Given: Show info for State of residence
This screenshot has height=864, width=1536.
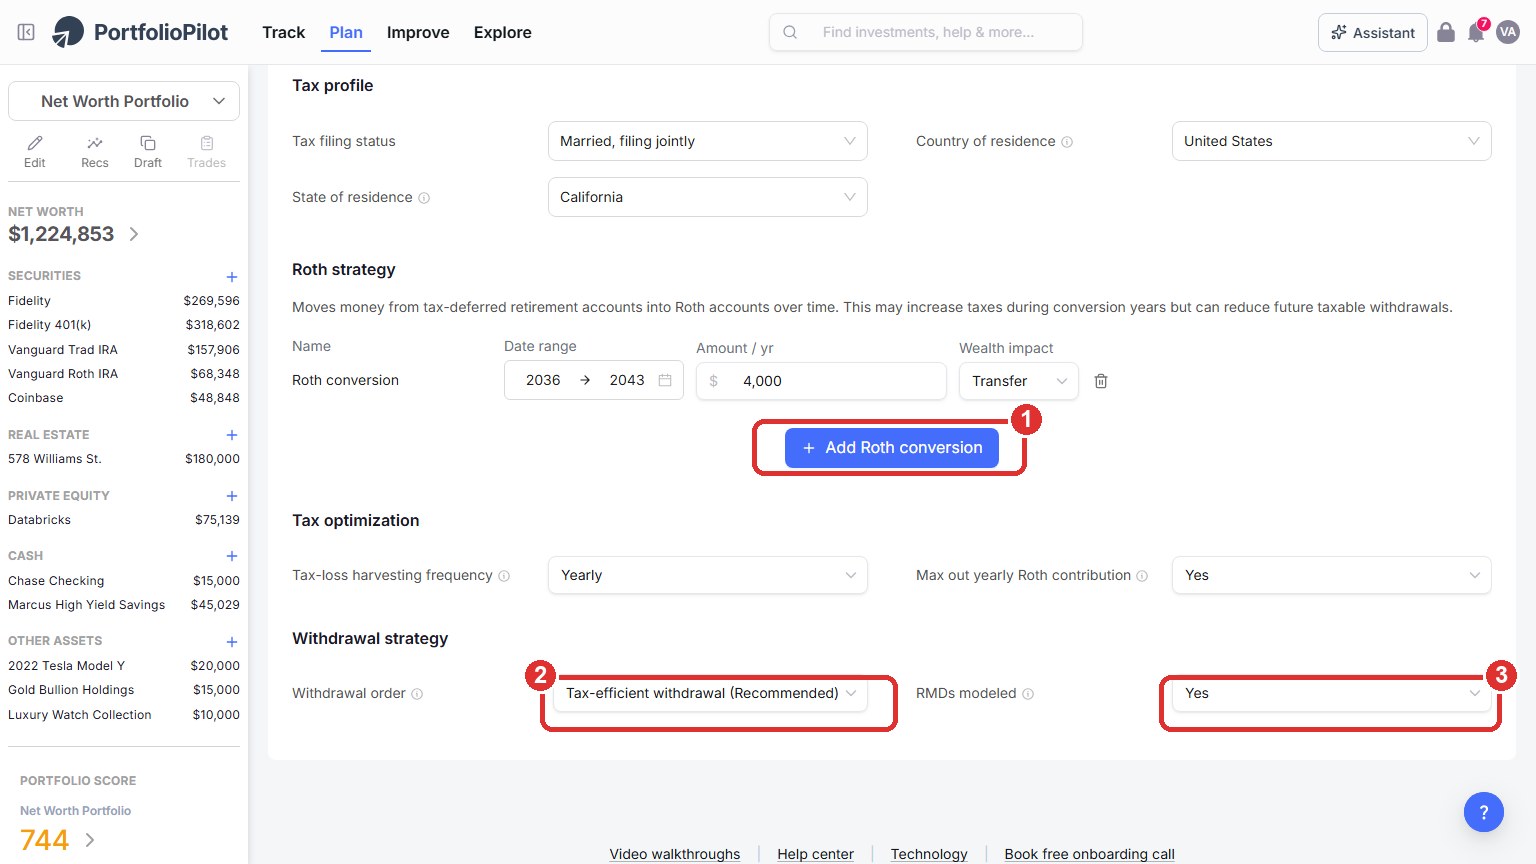Looking at the screenshot, I should (424, 198).
